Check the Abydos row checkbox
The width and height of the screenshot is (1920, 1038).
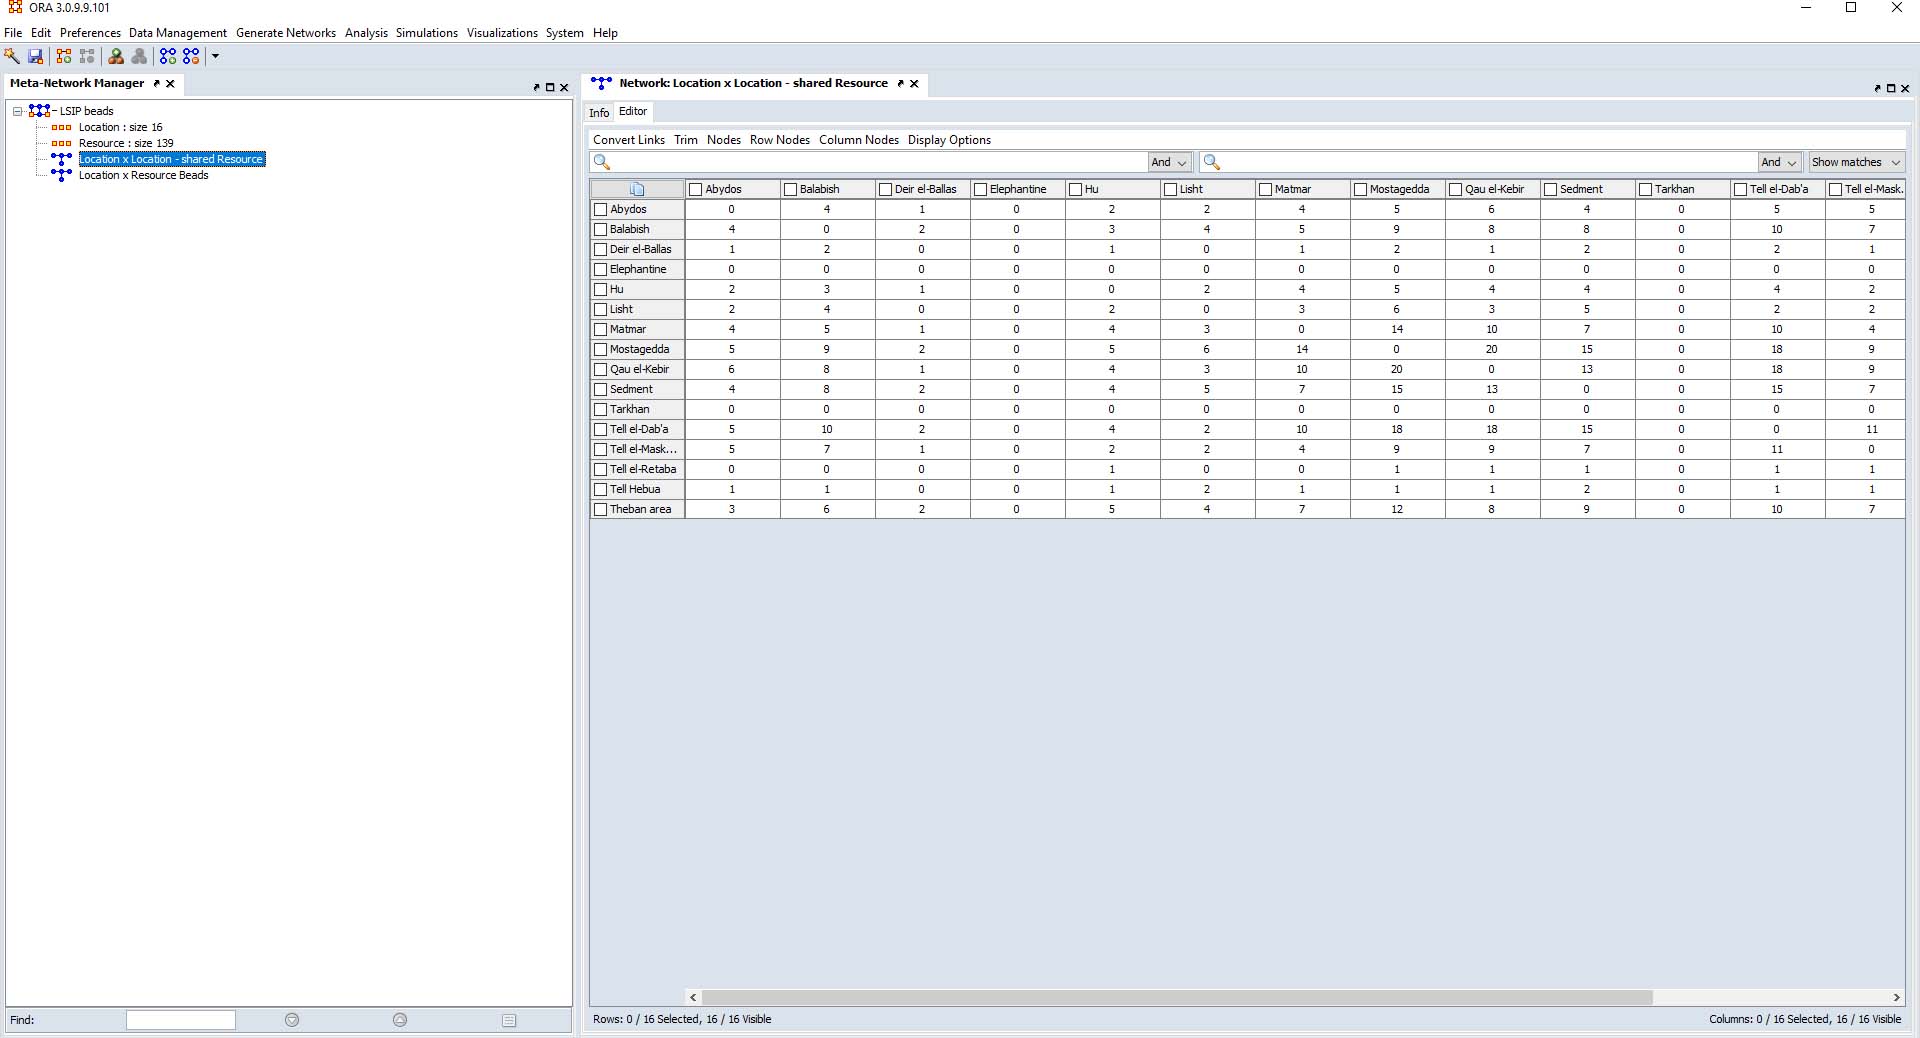pyautogui.click(x=601, y=209)
